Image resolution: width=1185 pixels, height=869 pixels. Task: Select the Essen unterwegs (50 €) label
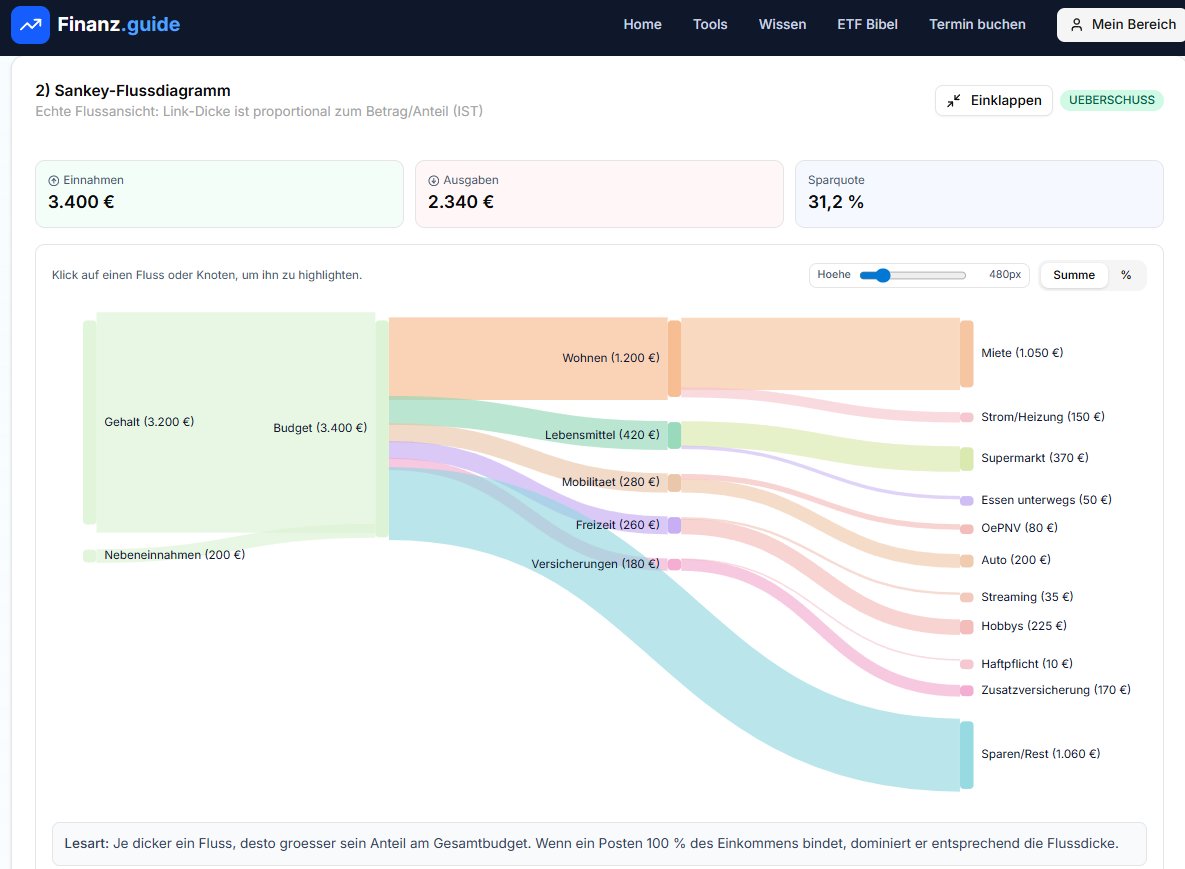click(x=1046, y=500)
